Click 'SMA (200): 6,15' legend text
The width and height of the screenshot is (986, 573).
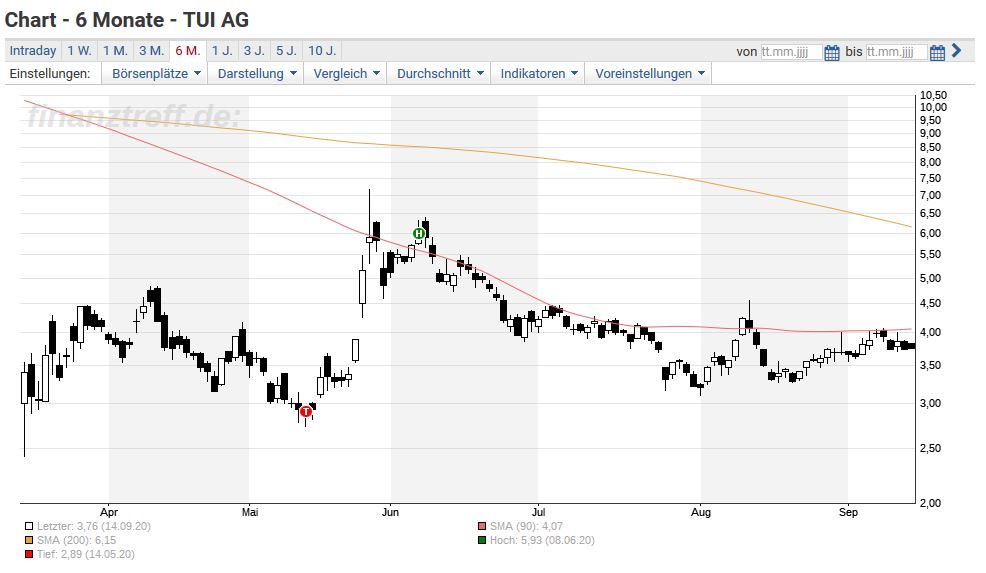(x=76, y=540)
